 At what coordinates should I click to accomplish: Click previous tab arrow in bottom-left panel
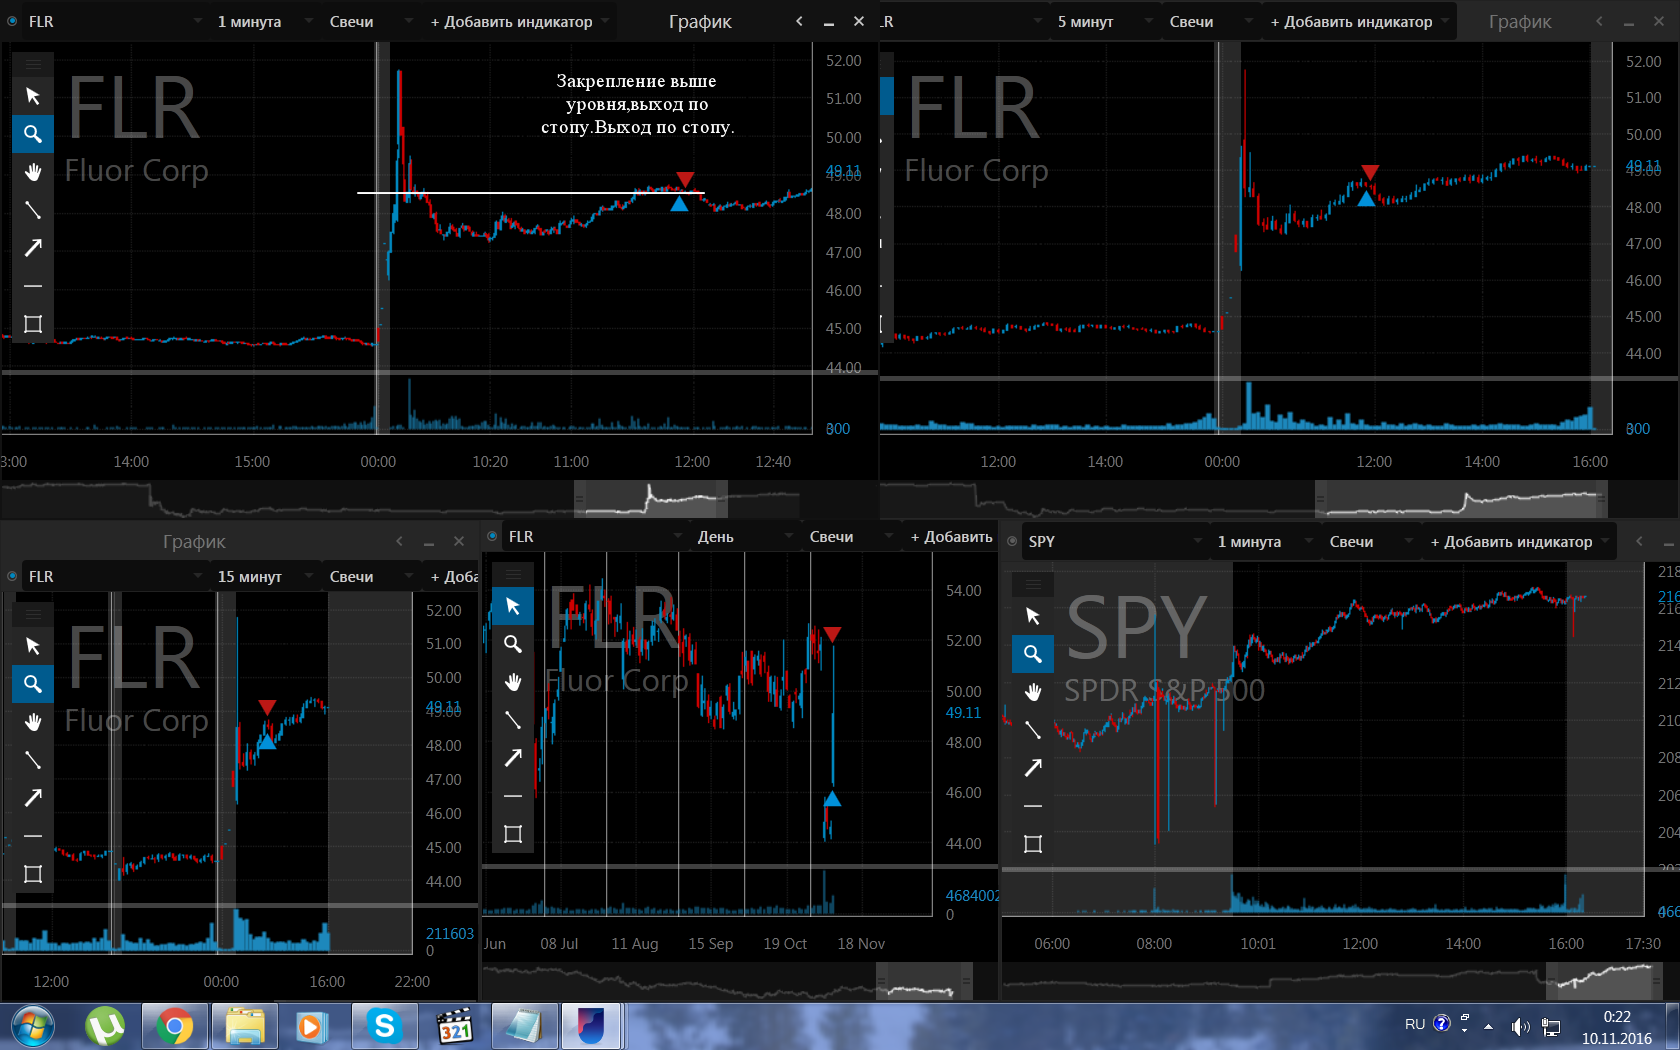tap(399, 541)
